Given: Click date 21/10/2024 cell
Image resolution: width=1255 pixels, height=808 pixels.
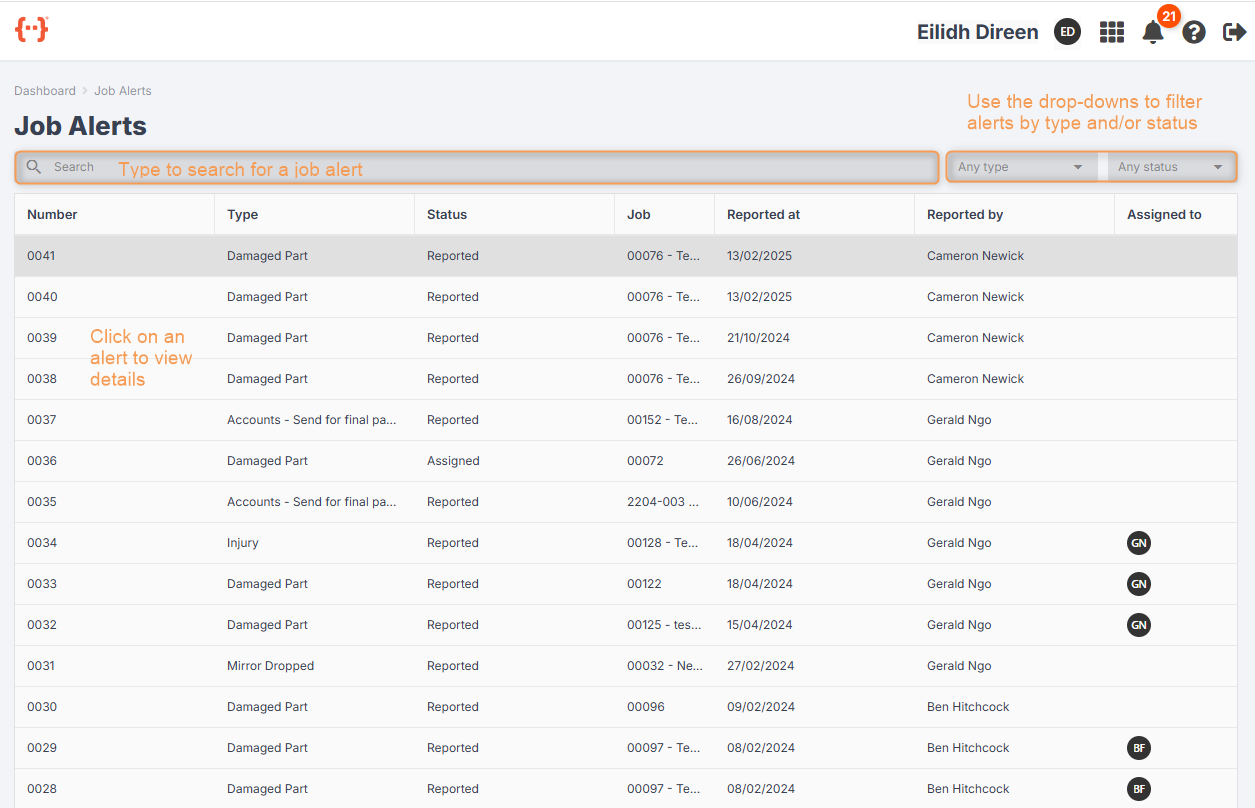Looking at the screenshot, I should tap(758, 338).
